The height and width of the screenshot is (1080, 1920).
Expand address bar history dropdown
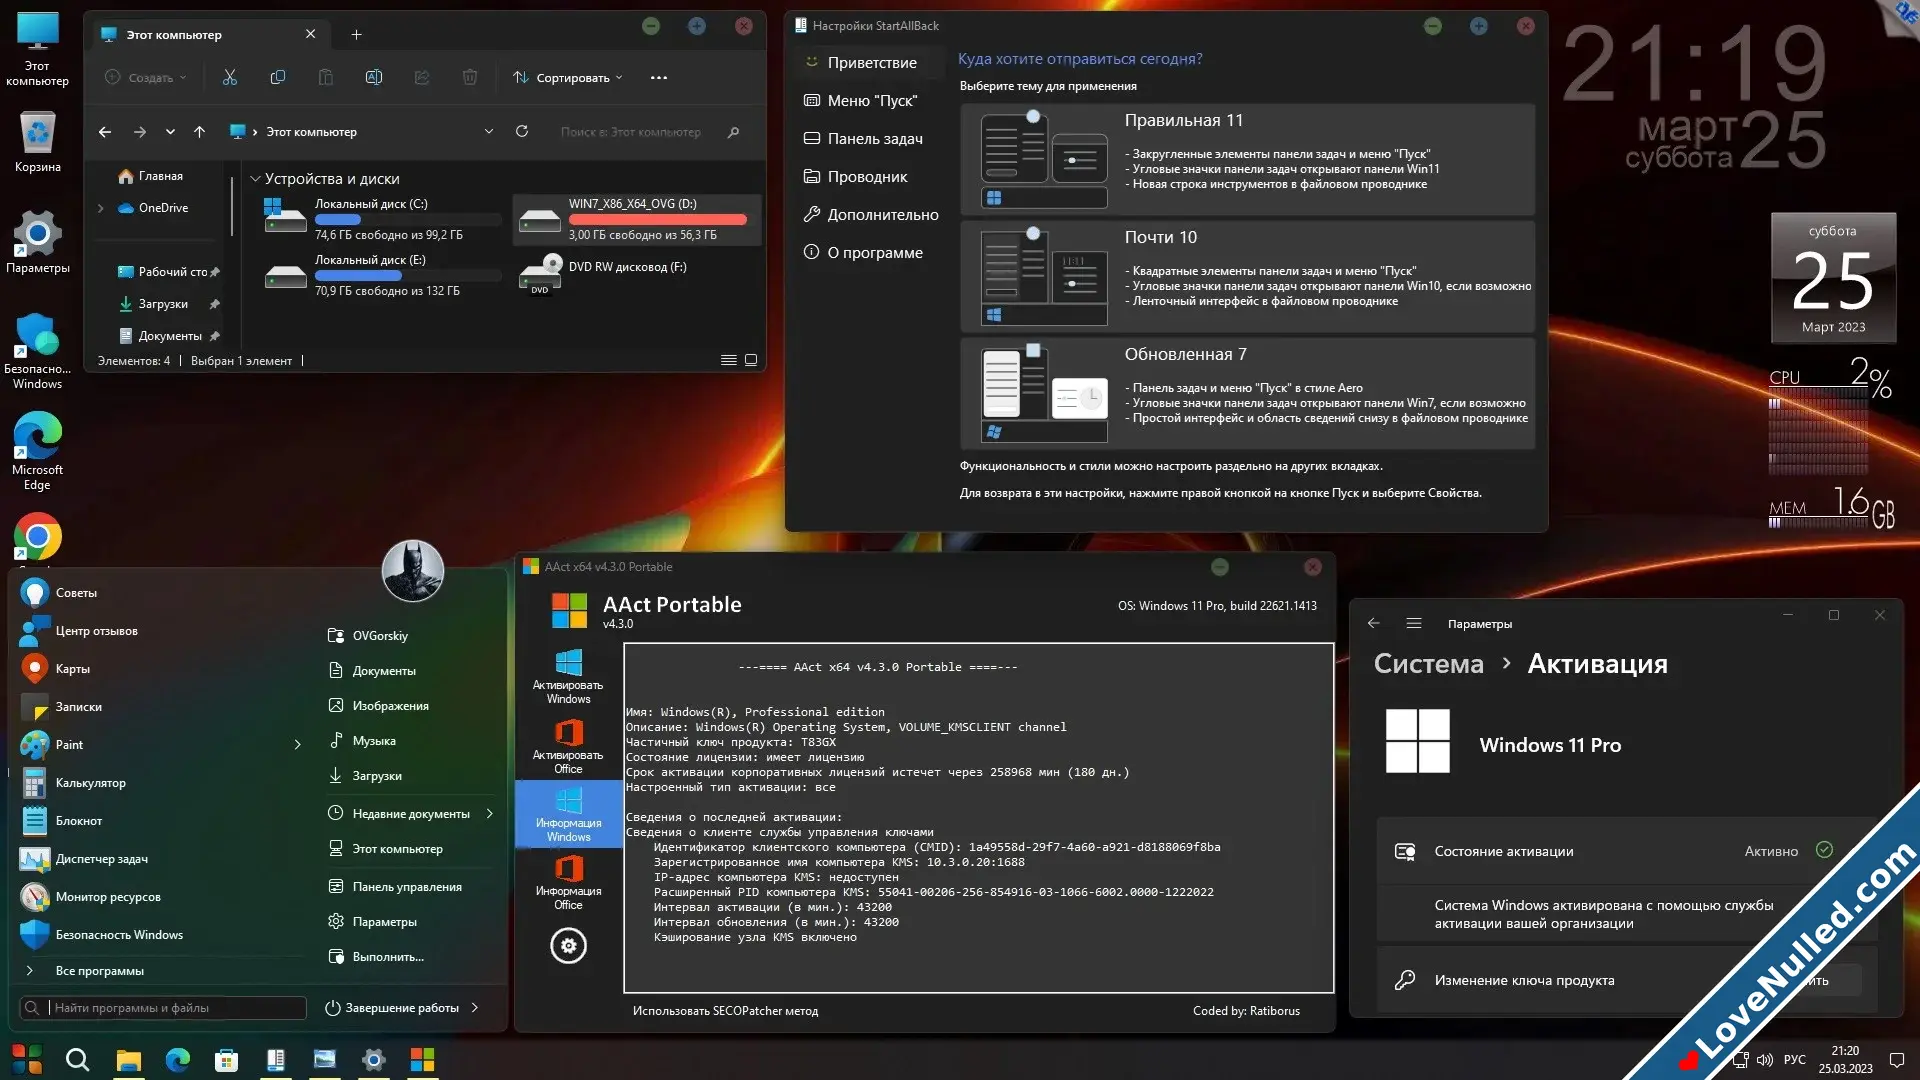coord(489,132)
